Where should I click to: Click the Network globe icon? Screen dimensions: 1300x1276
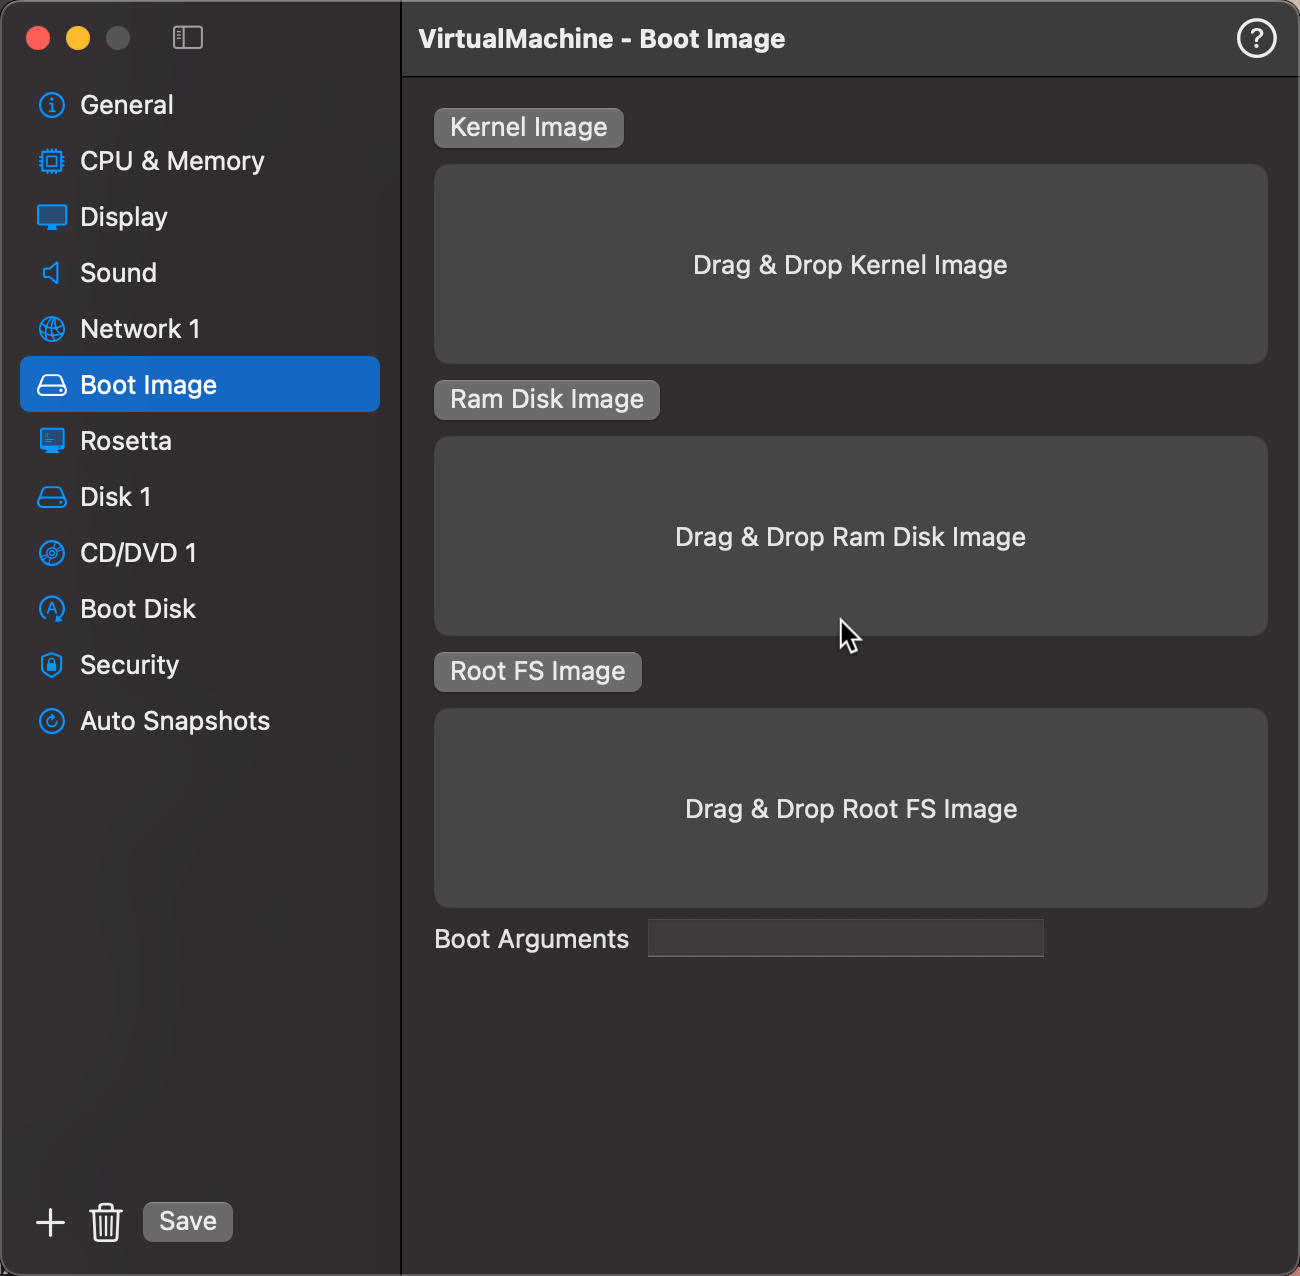[x=51, y=329]
